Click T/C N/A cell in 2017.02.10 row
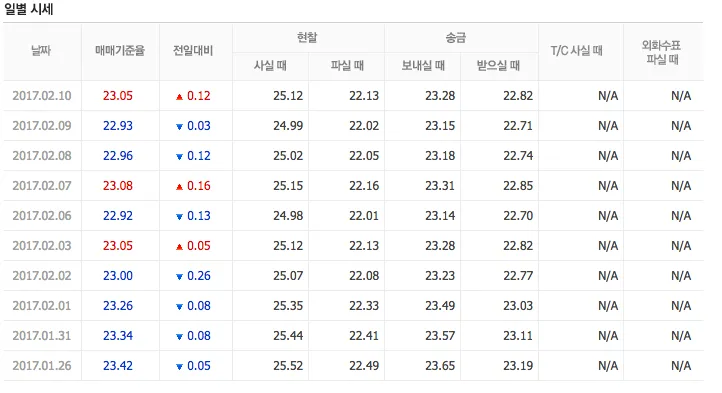The height and width of the screenshot is (393, 722). (x=608, y=95)
